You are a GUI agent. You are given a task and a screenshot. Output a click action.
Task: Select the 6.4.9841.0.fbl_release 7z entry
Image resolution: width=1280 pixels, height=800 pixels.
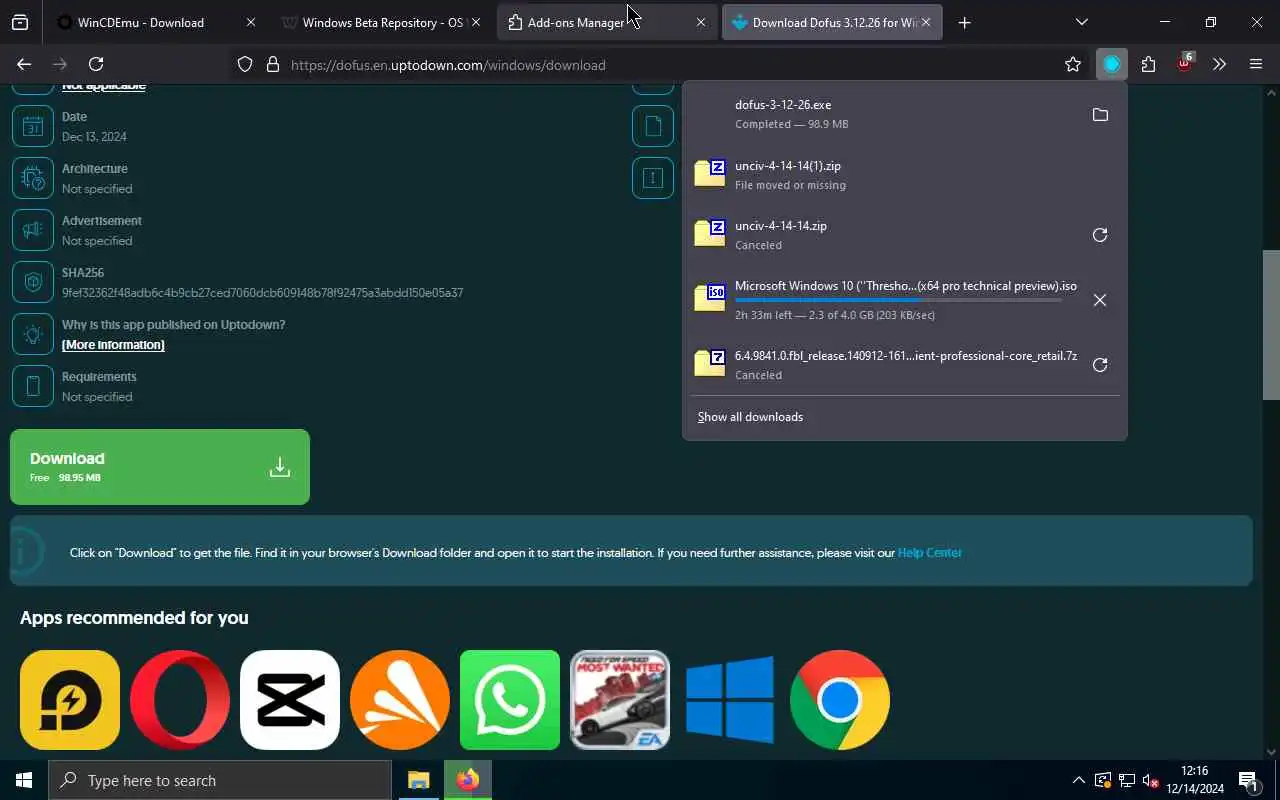click(885, 365)
